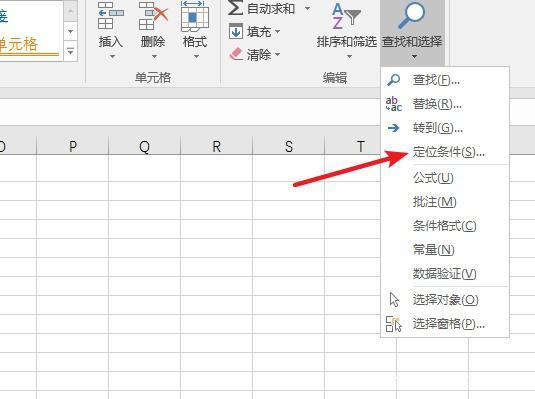Select 条件格式(C) in the menu
The image size is (535, 399).
click(x=445, y=226)
